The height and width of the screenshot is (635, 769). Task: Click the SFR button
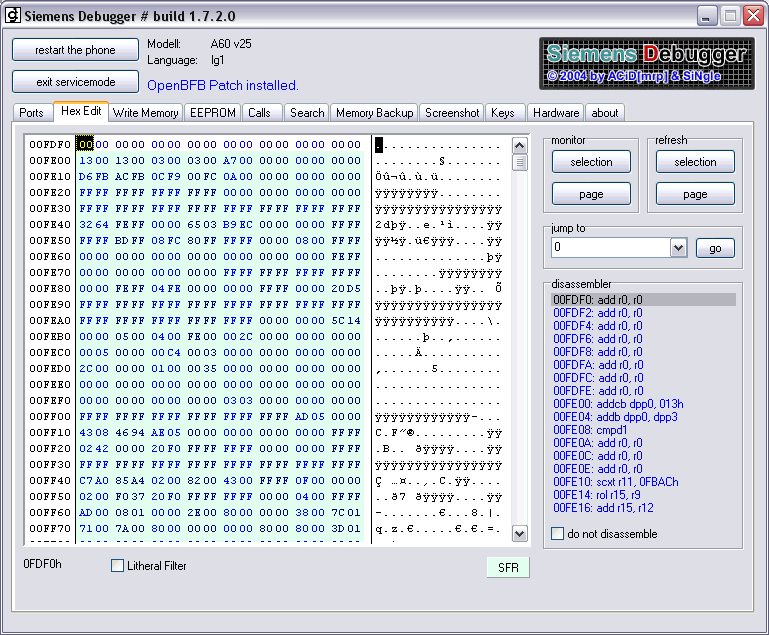click(508, 567)
